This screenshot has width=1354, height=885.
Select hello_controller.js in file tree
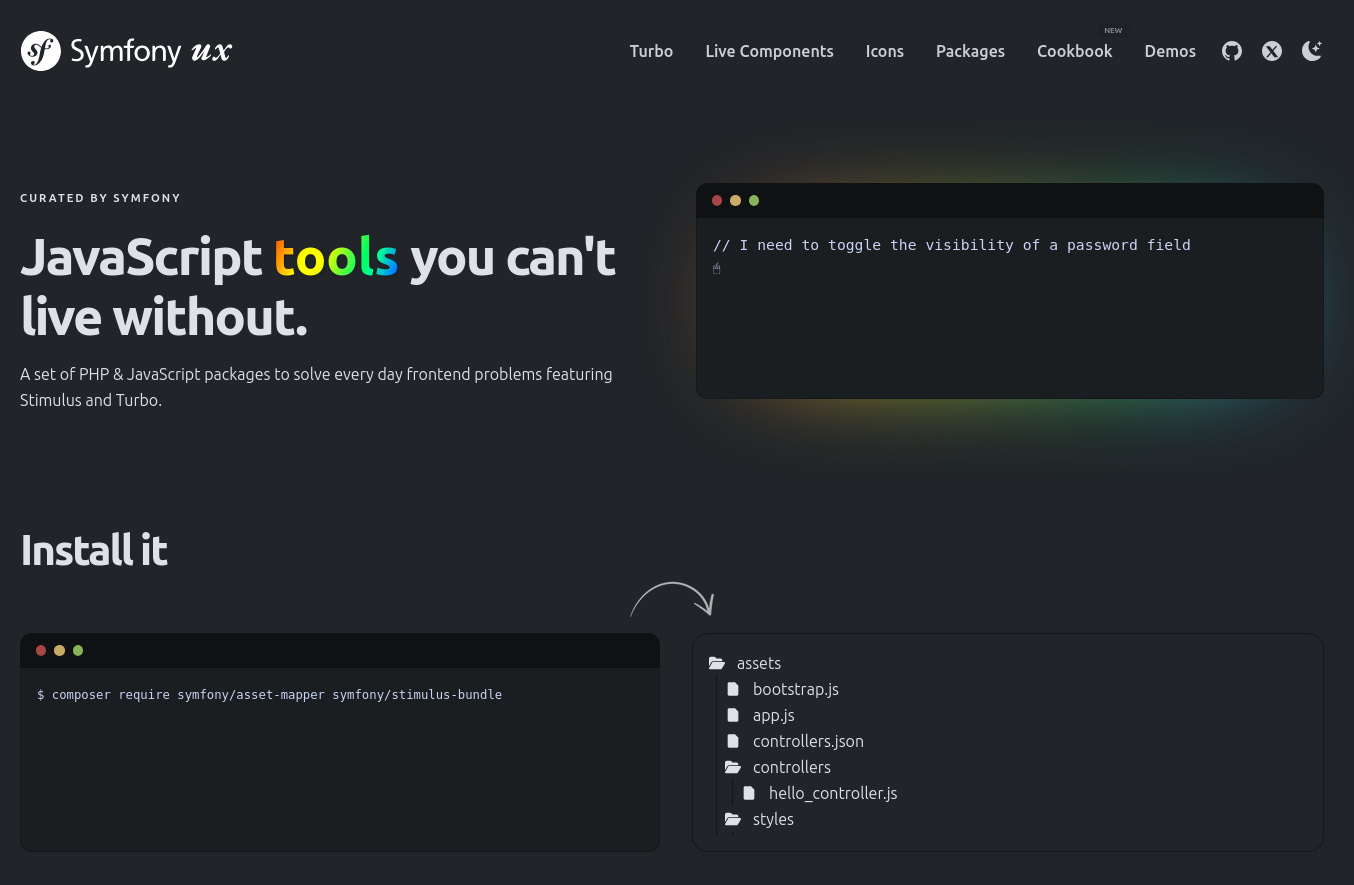tap(833, 793)
